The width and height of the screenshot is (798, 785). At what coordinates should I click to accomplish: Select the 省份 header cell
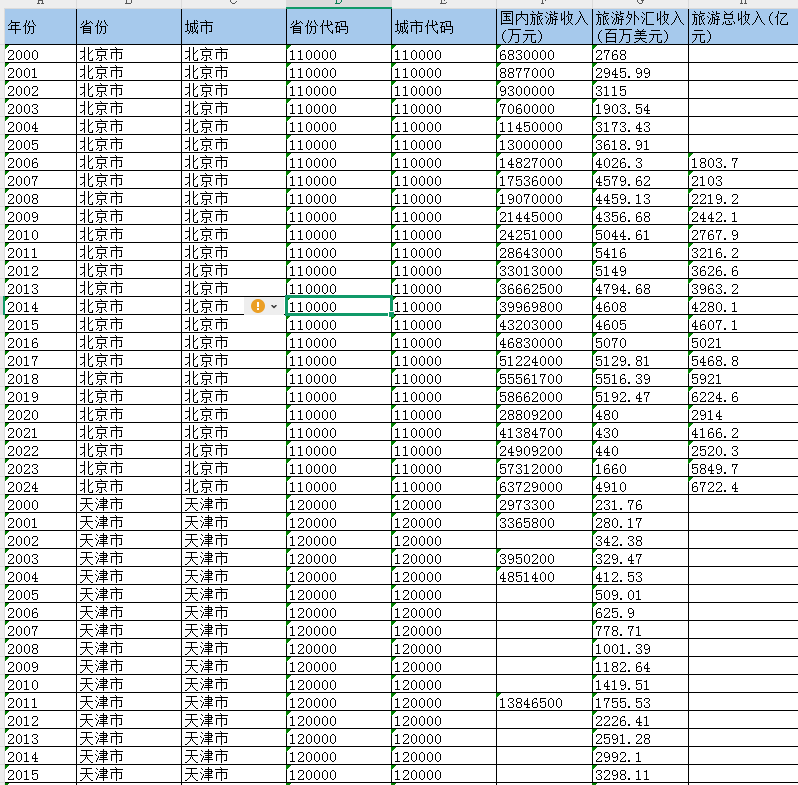coord(128,27)
